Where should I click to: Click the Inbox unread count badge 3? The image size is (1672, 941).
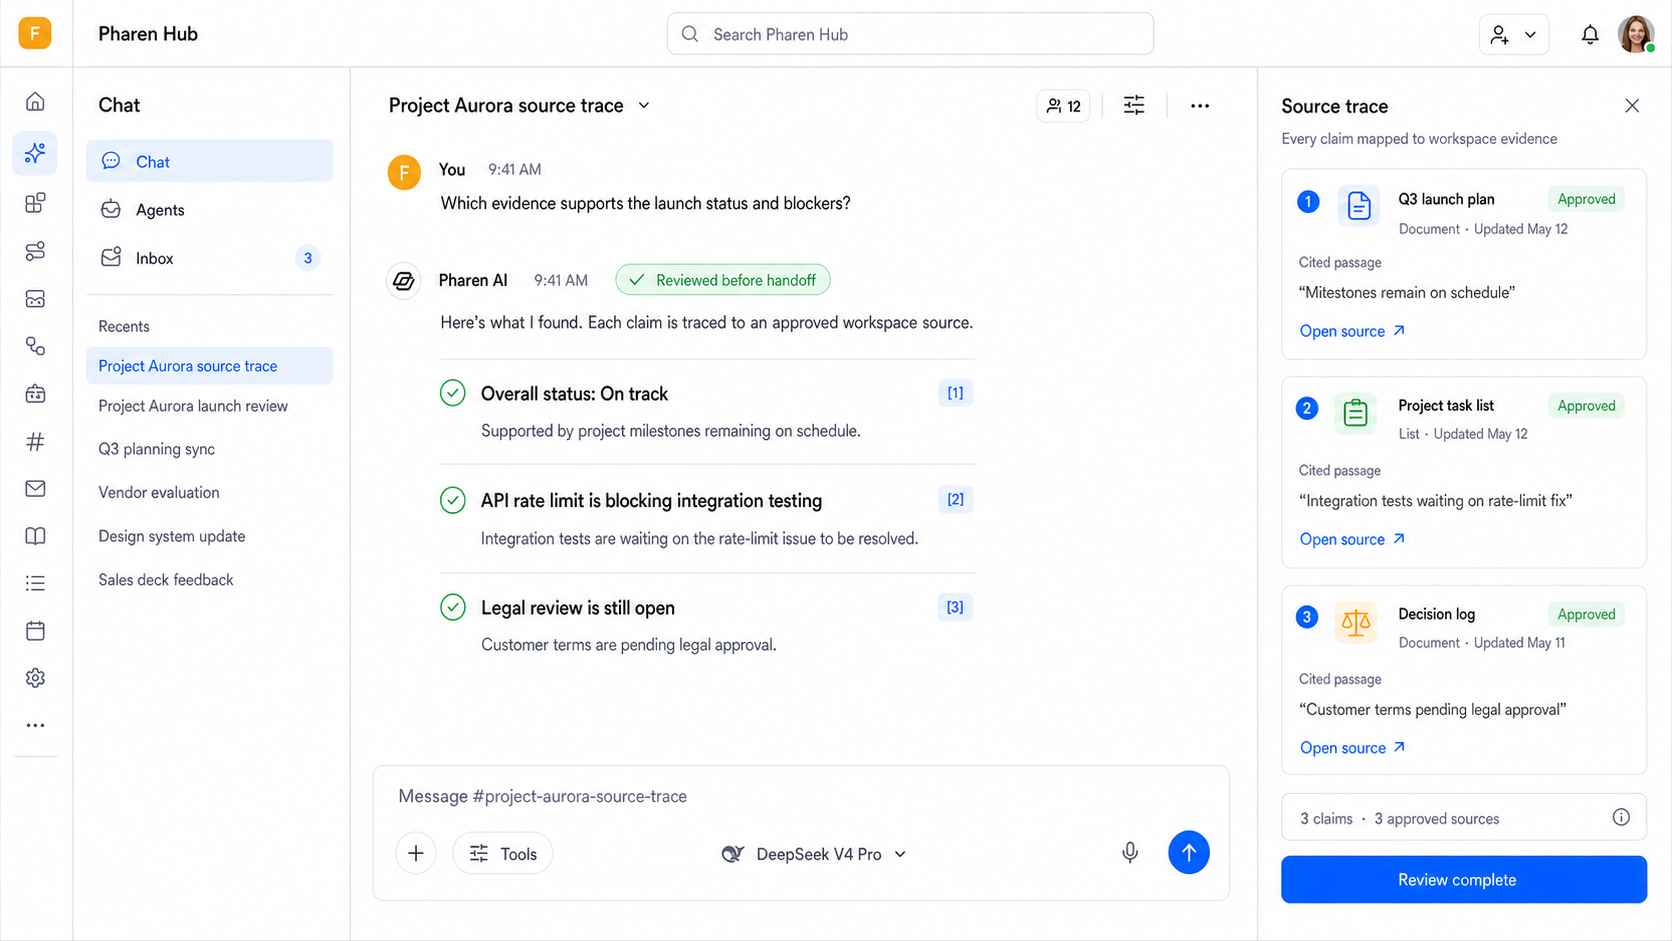point(308,258)
